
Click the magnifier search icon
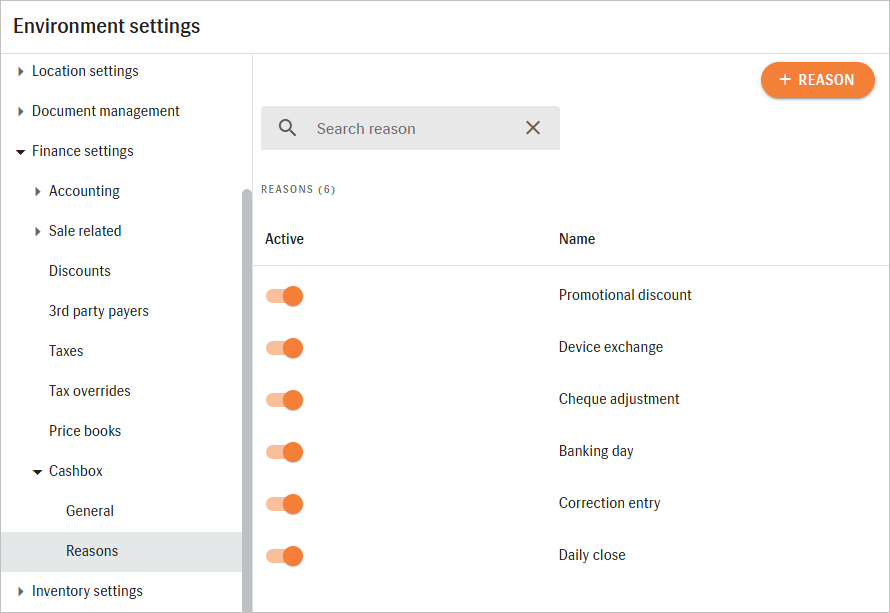point(287,128)
